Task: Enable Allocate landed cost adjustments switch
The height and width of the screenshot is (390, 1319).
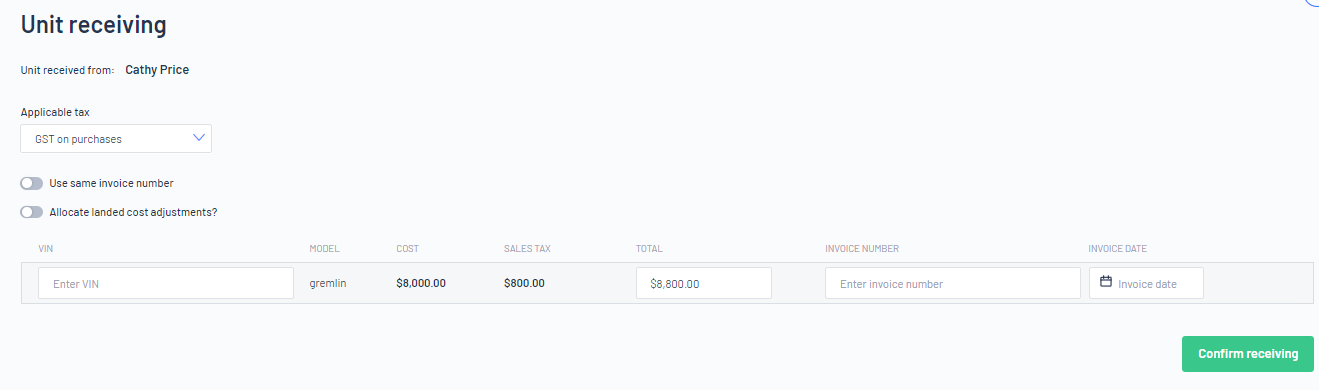Action: pyautogui.click(x=32, y=212)
